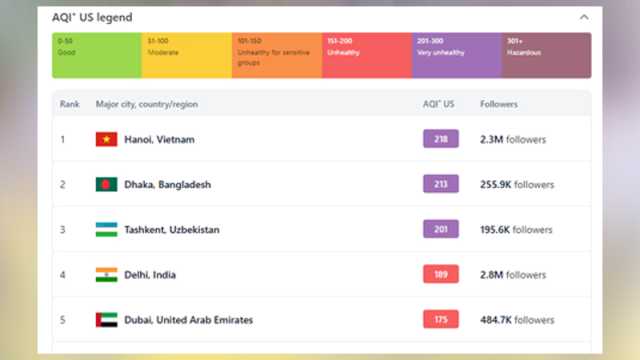The height and width of the screenshot is (360, 640).
Task: Click the India flag icon
Action: [x=107, y=275]
